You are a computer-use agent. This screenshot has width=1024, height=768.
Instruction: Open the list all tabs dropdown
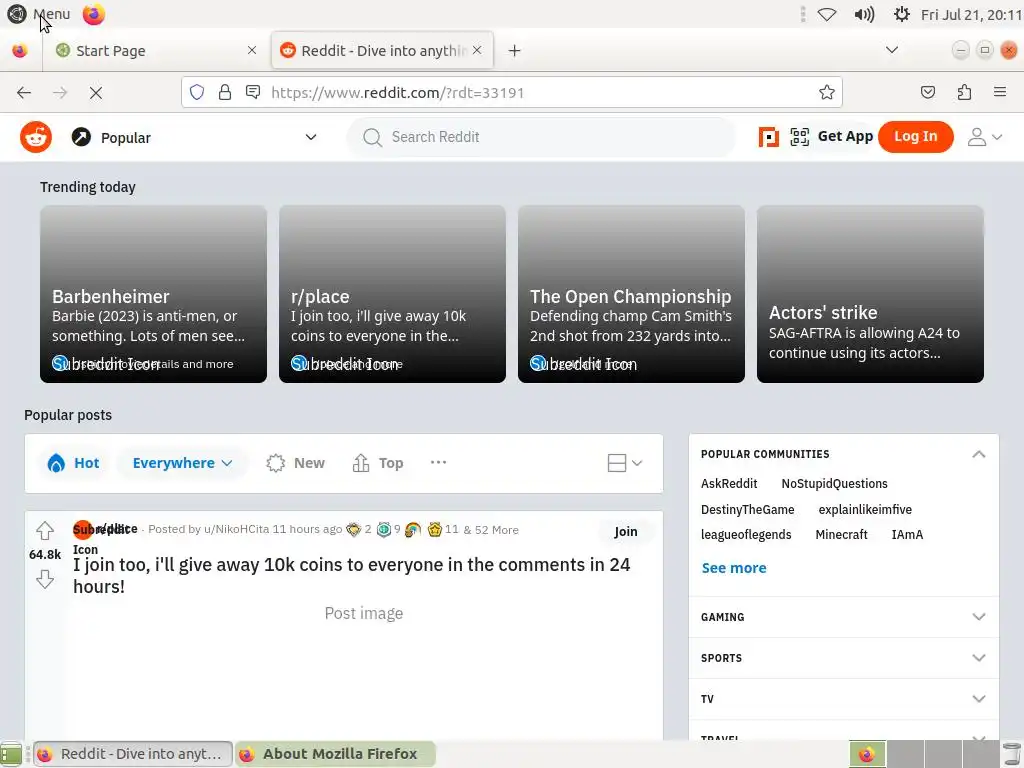tap(891, 50)
